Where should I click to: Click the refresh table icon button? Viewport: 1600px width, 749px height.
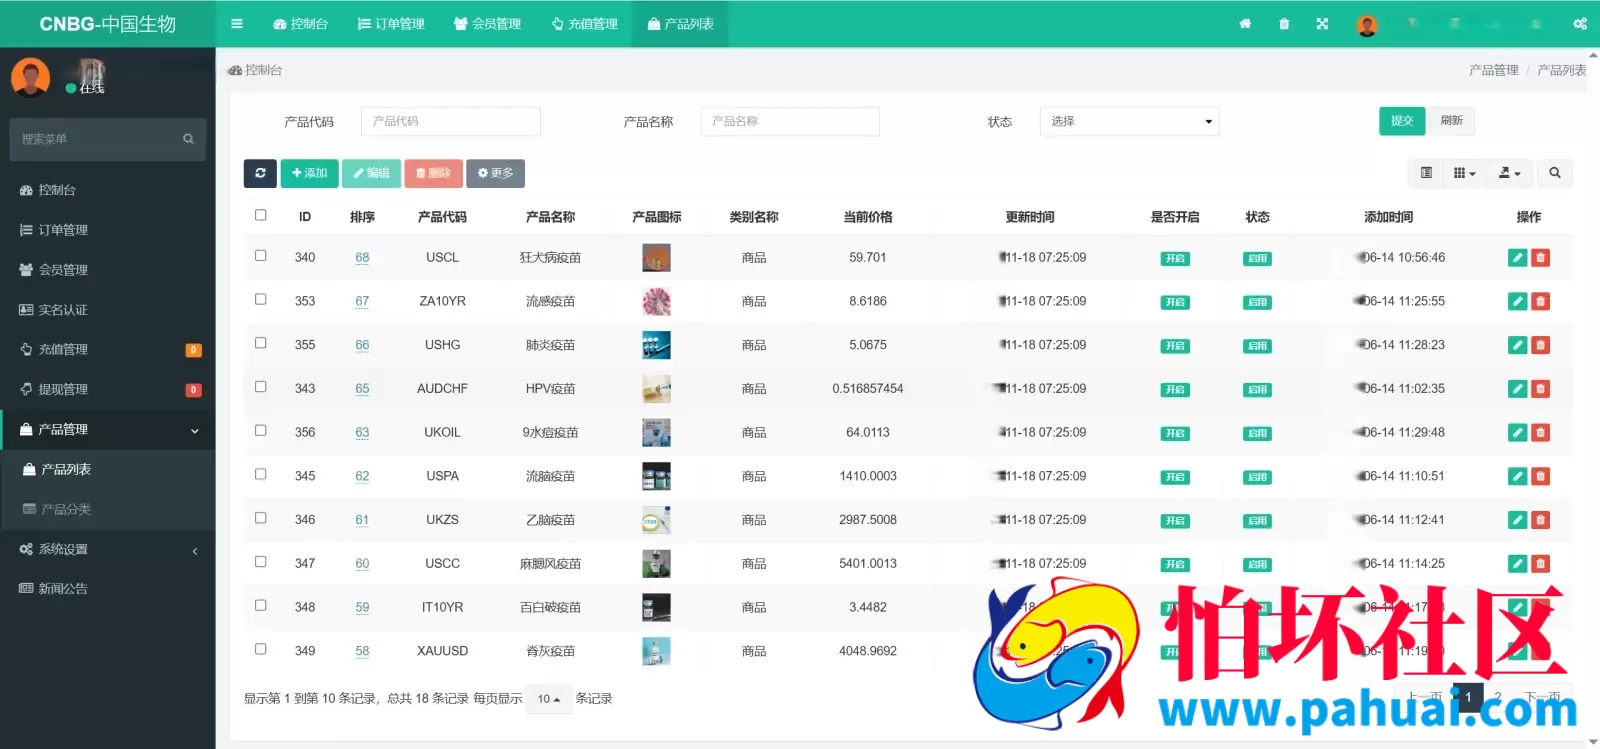260,173
